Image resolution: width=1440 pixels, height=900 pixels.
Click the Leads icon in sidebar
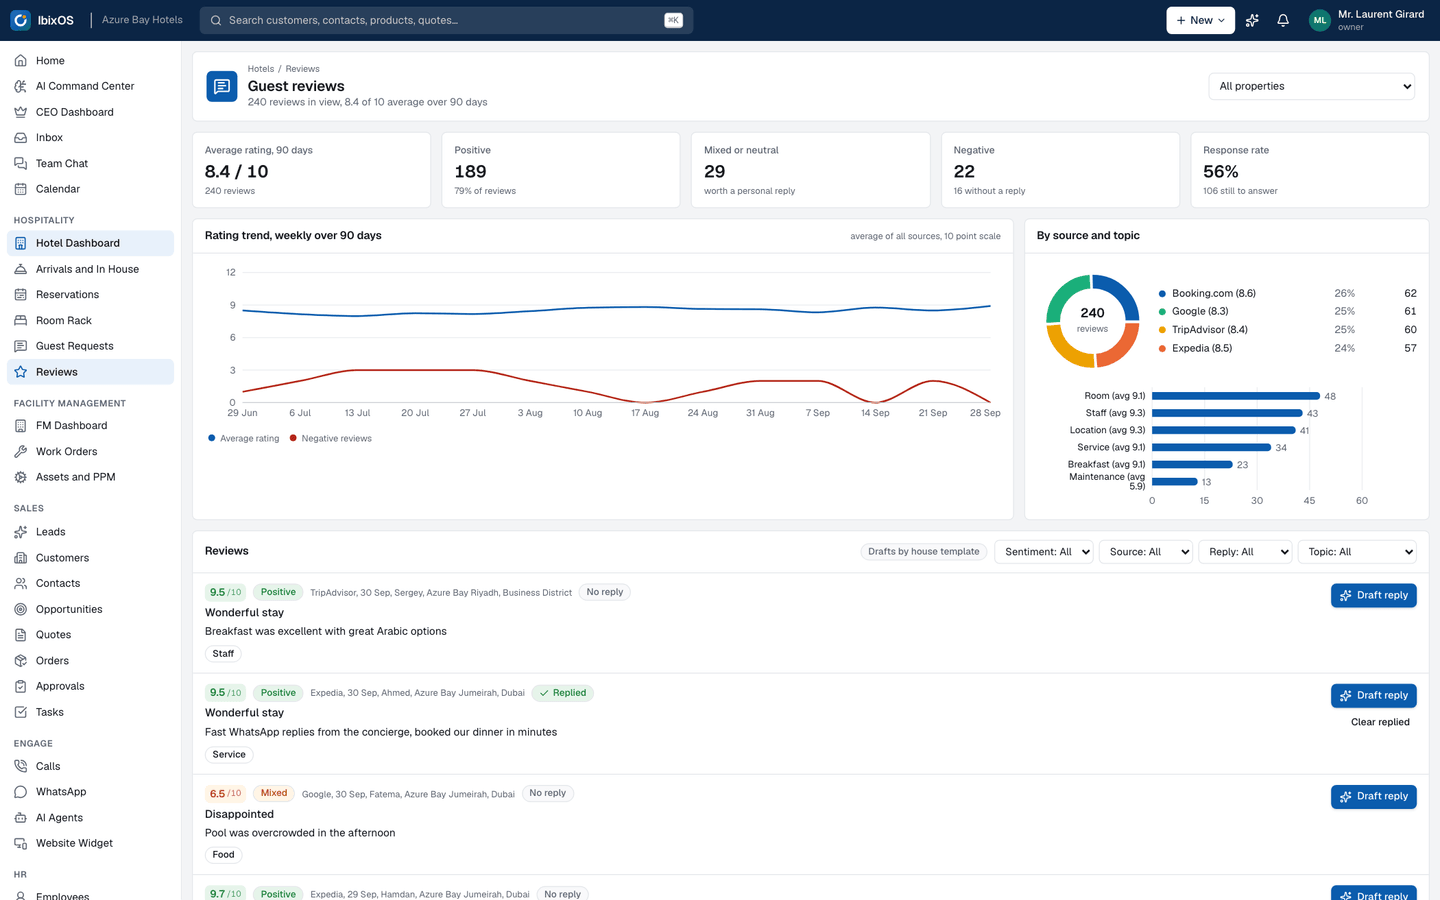point(21,532)
